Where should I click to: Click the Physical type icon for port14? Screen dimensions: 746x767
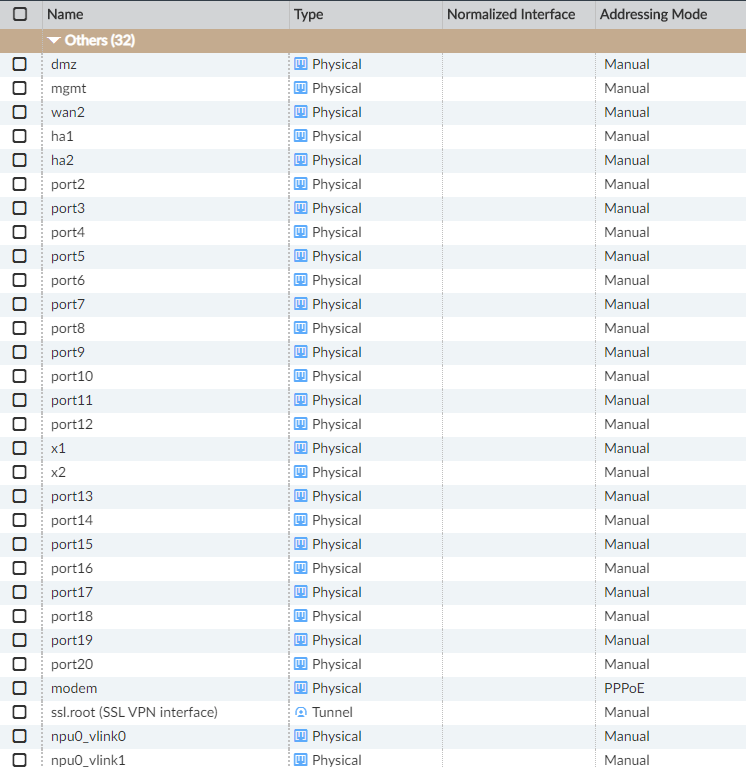coord(301,519)
